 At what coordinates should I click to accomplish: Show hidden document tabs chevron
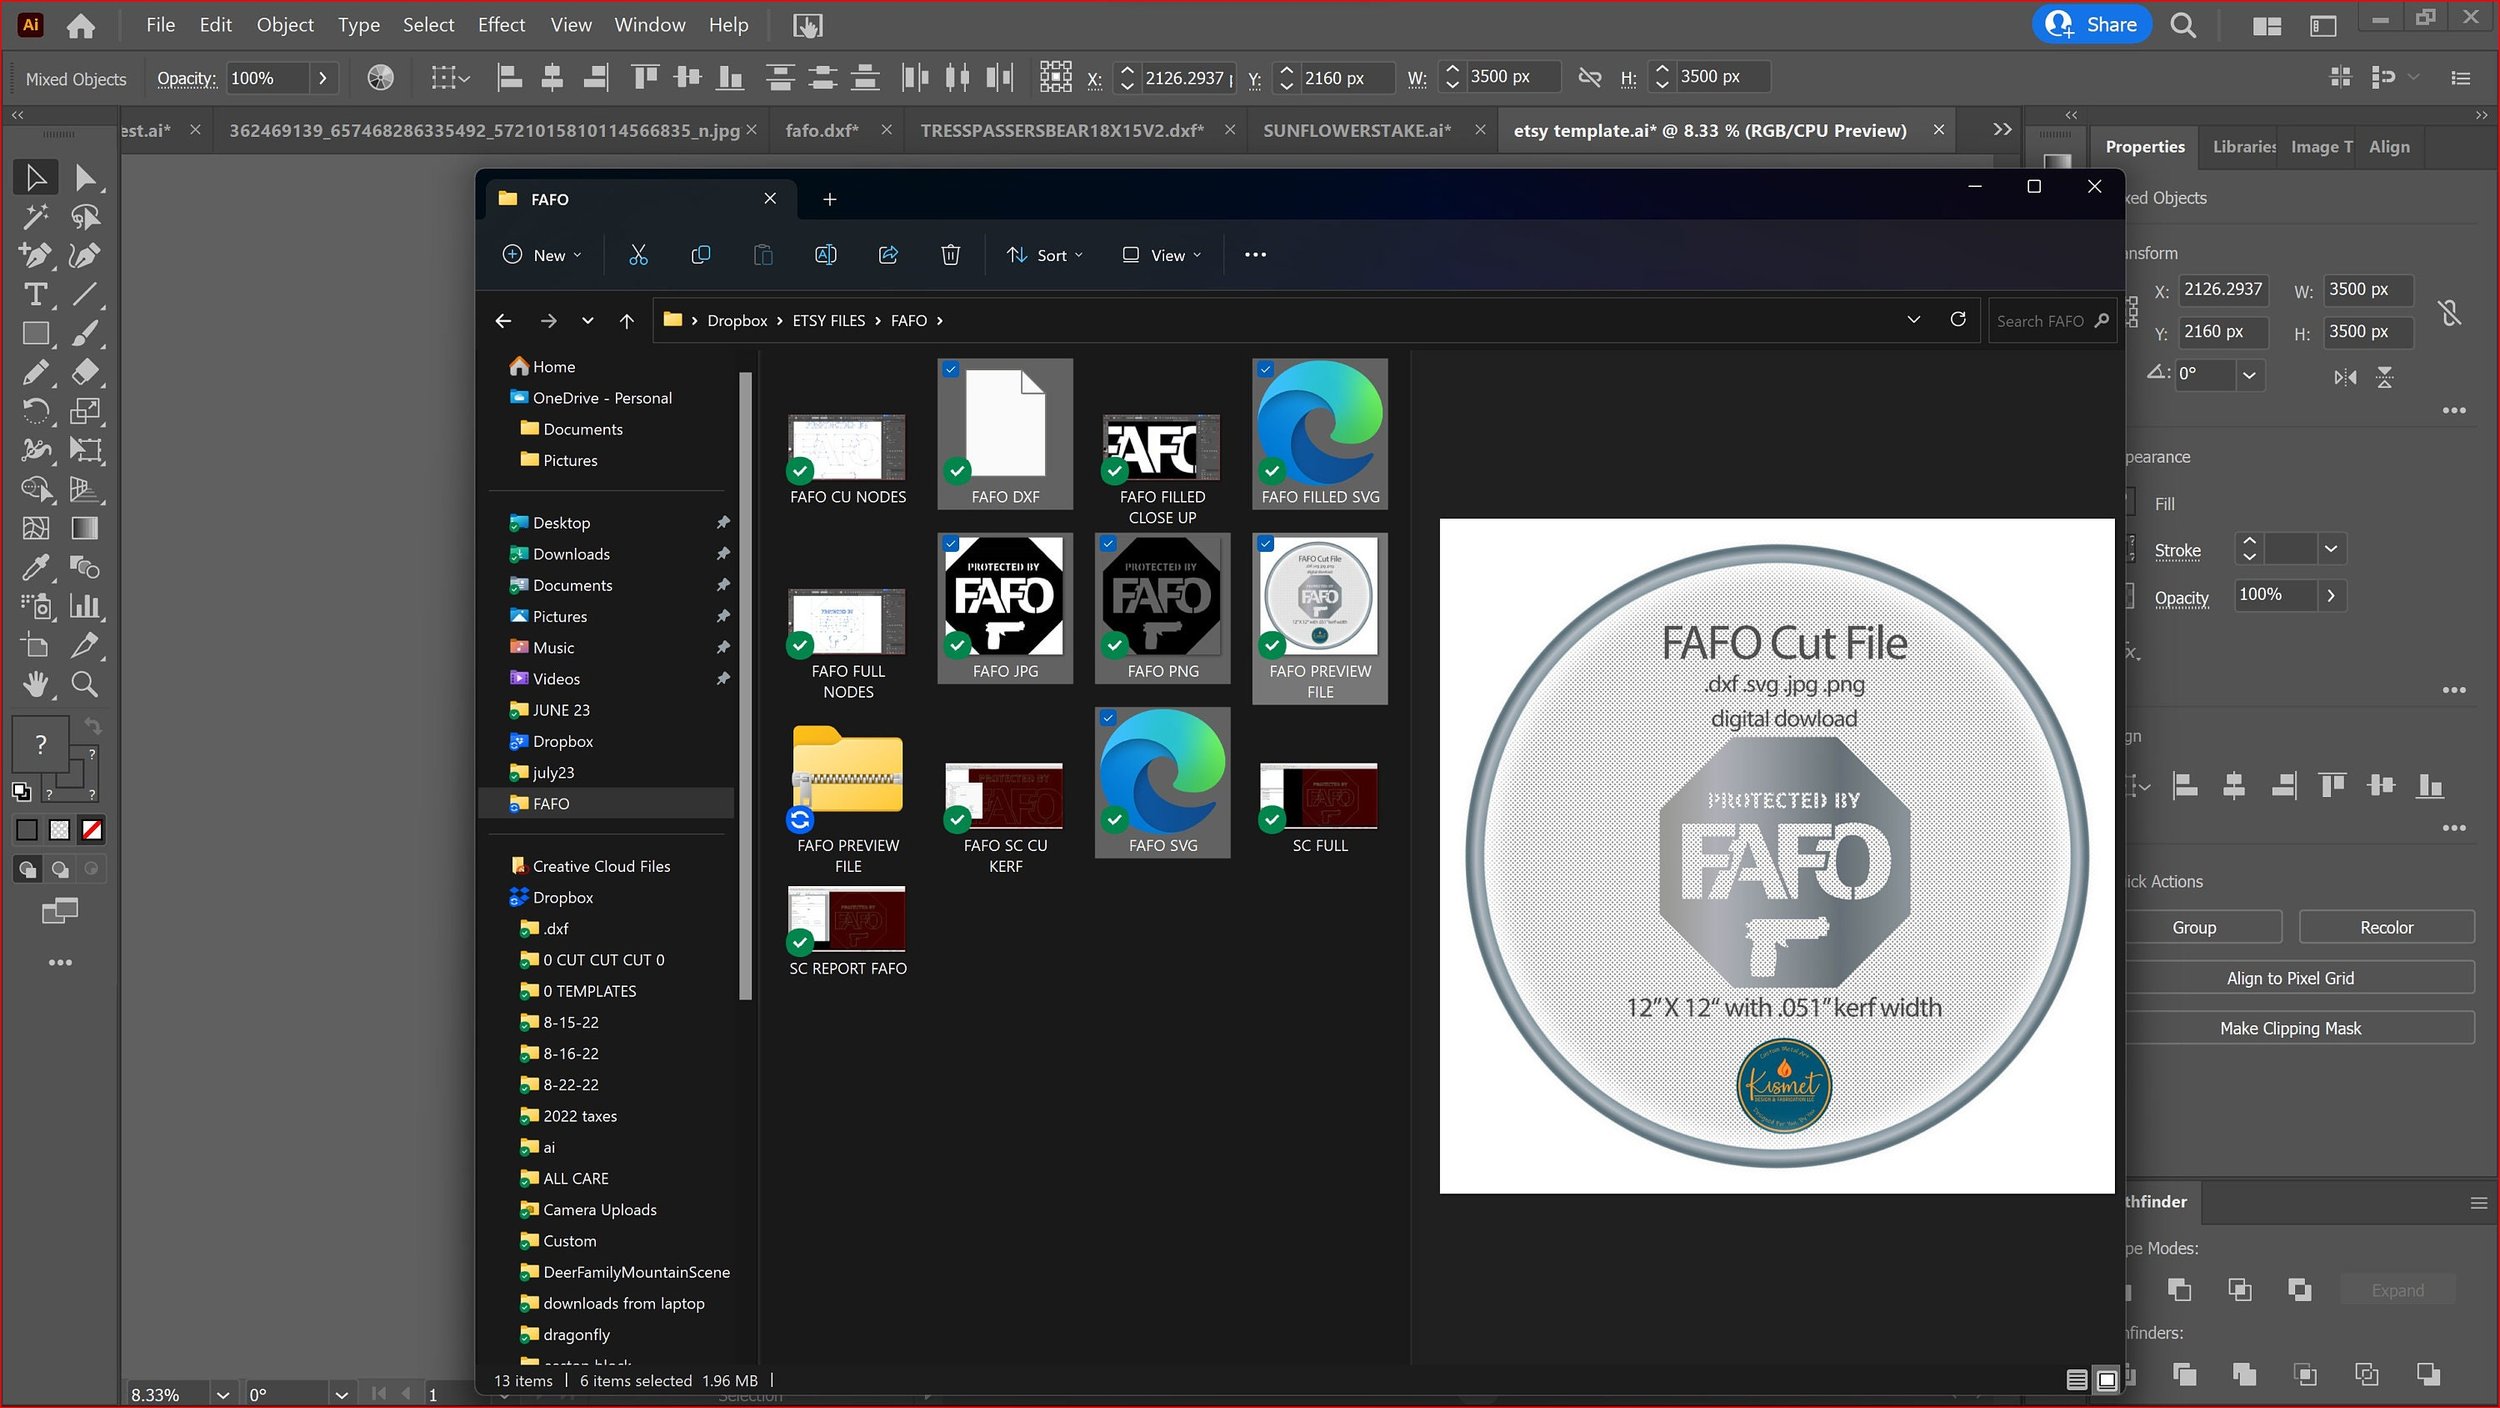pos(2001,130)
